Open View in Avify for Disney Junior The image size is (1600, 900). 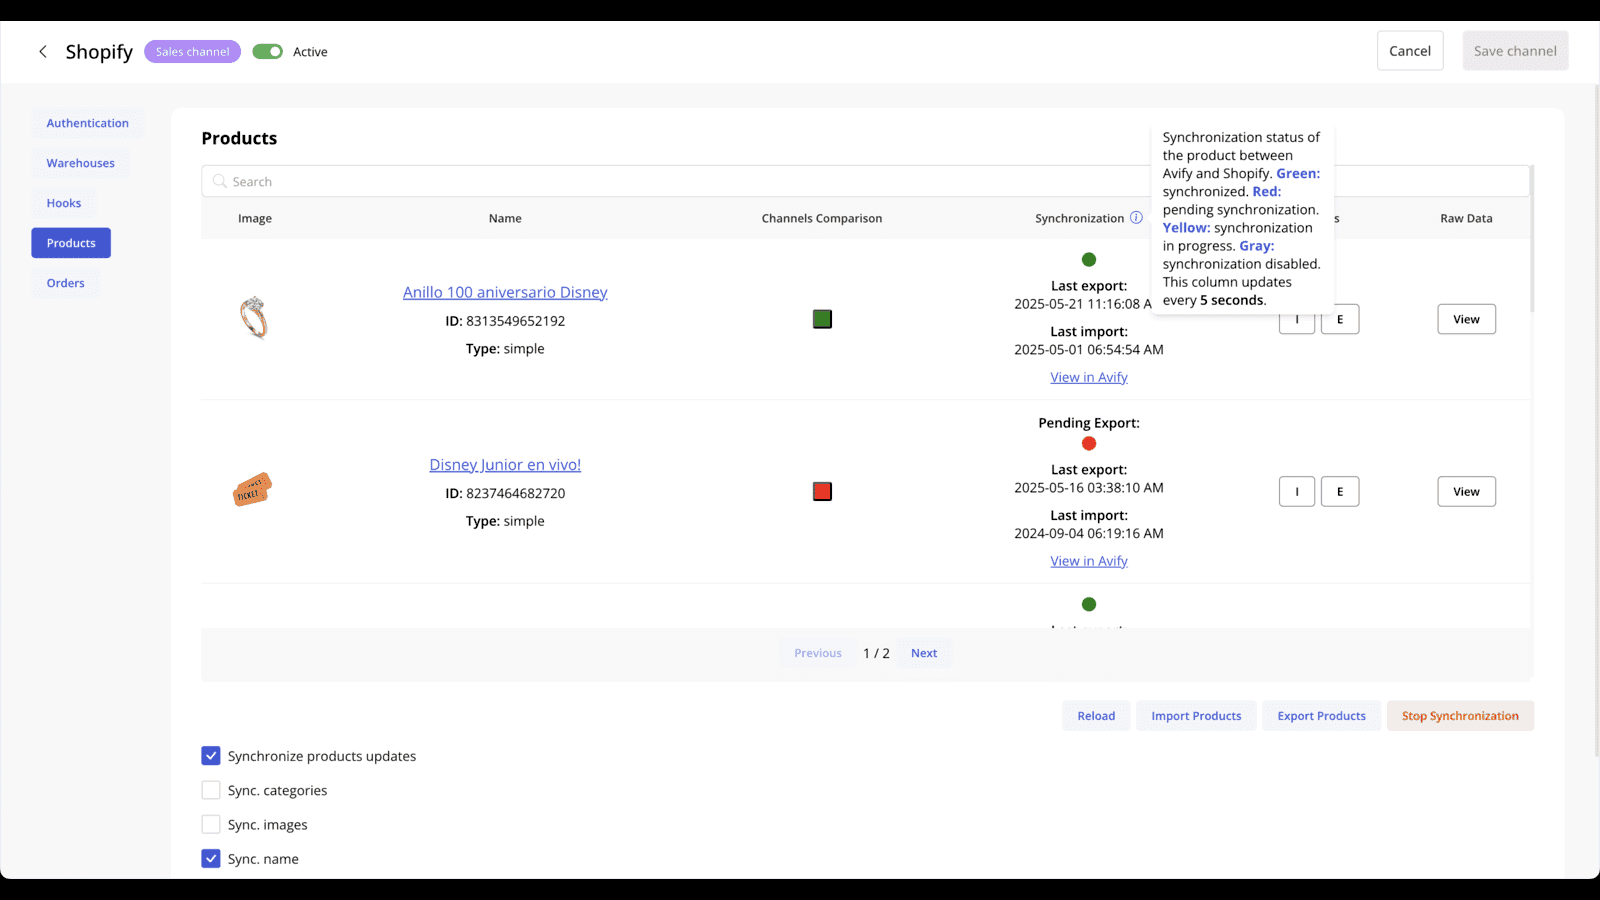[x=1088, y=560]
